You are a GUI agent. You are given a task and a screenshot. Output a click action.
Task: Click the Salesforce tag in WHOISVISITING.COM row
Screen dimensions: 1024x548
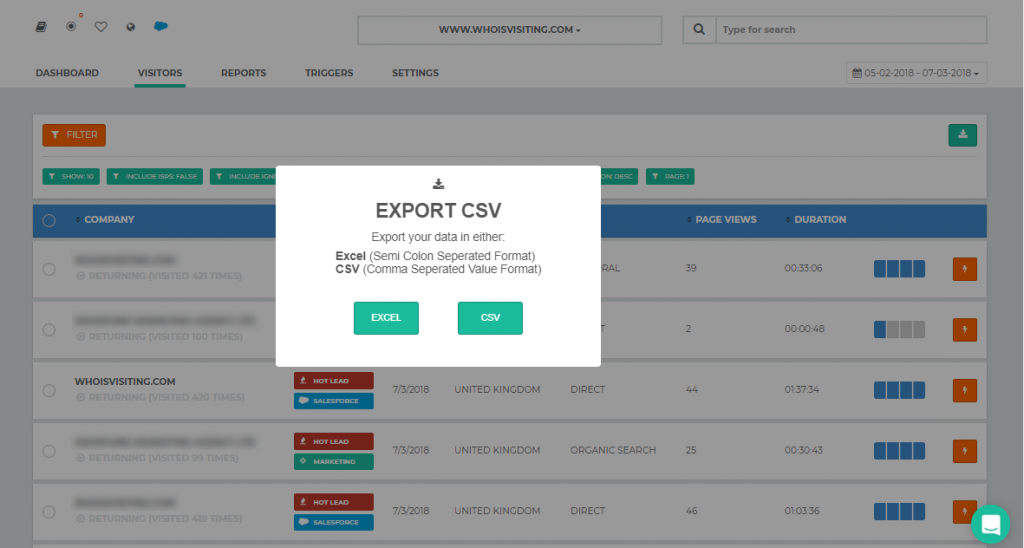(334, 400)
